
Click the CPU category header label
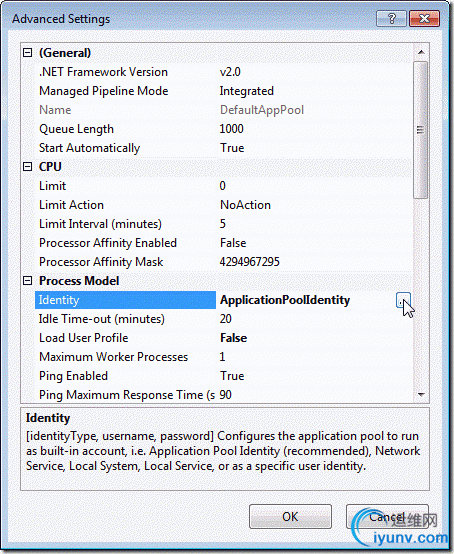pos(50,167)
